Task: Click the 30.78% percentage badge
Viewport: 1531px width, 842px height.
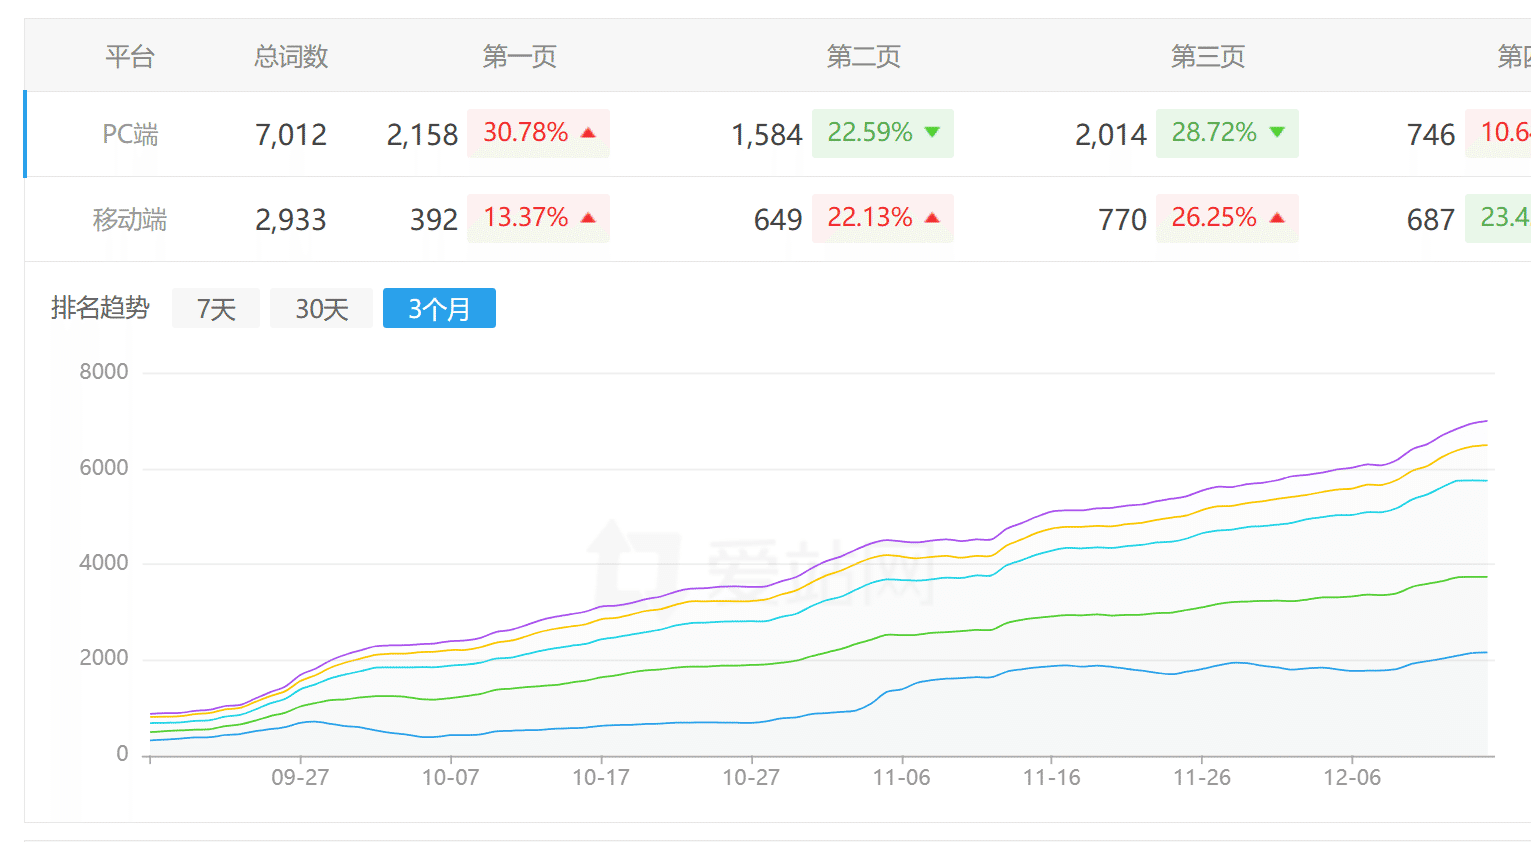Action: point(538,133)
